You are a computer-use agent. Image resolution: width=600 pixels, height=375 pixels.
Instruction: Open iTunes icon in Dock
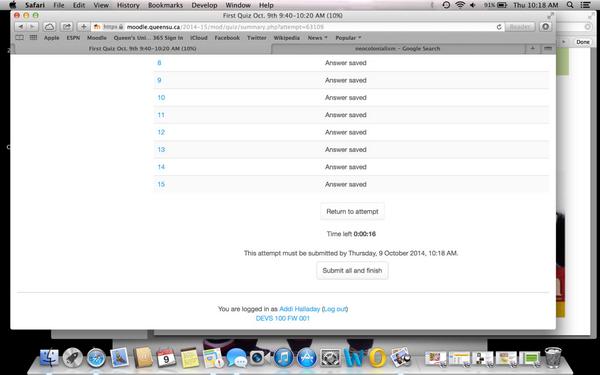point(284,358)
